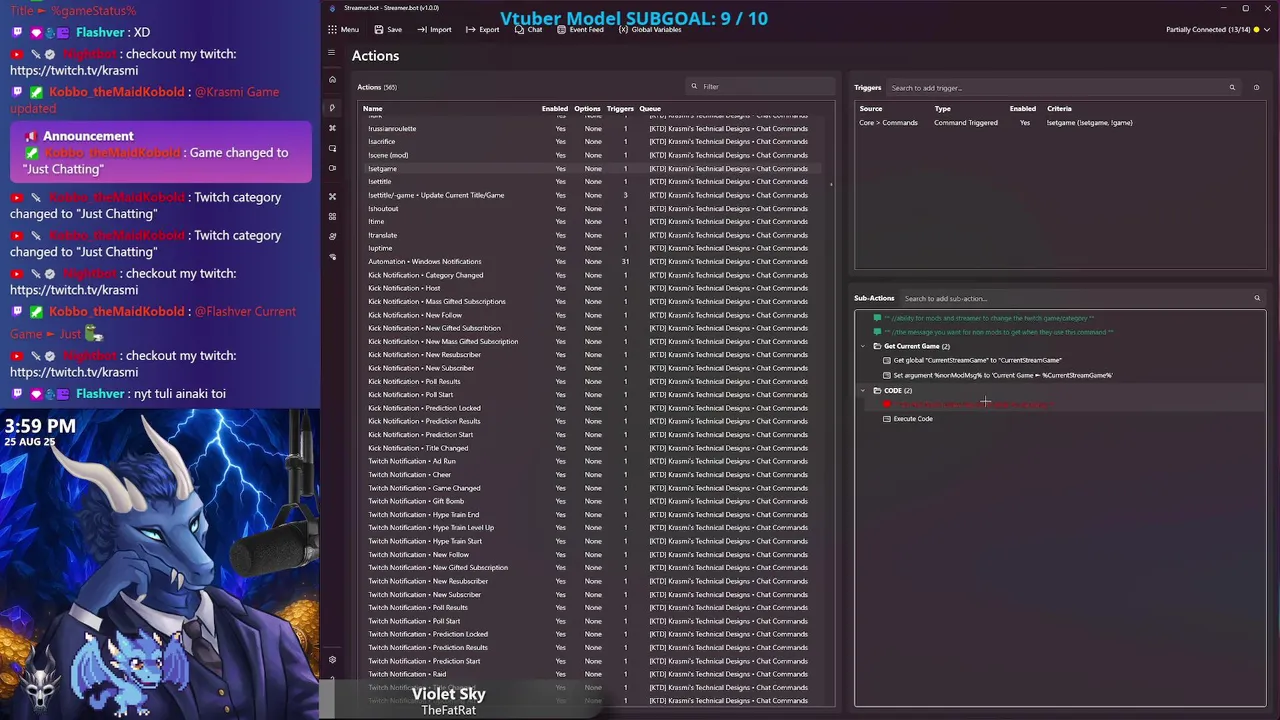The image size is (1280, 720).
Task: Open the Event Feed from the toolbar
Action: tap(580, 30)
